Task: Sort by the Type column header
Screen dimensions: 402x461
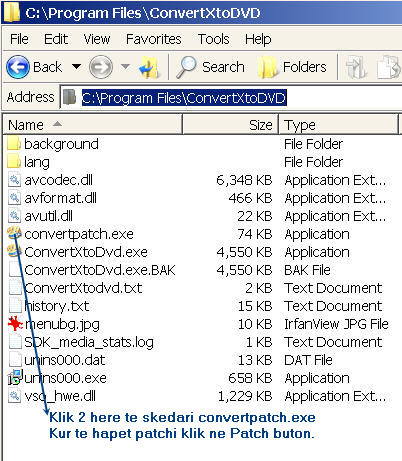Action: pyautogui.click(x=338, y=125)
